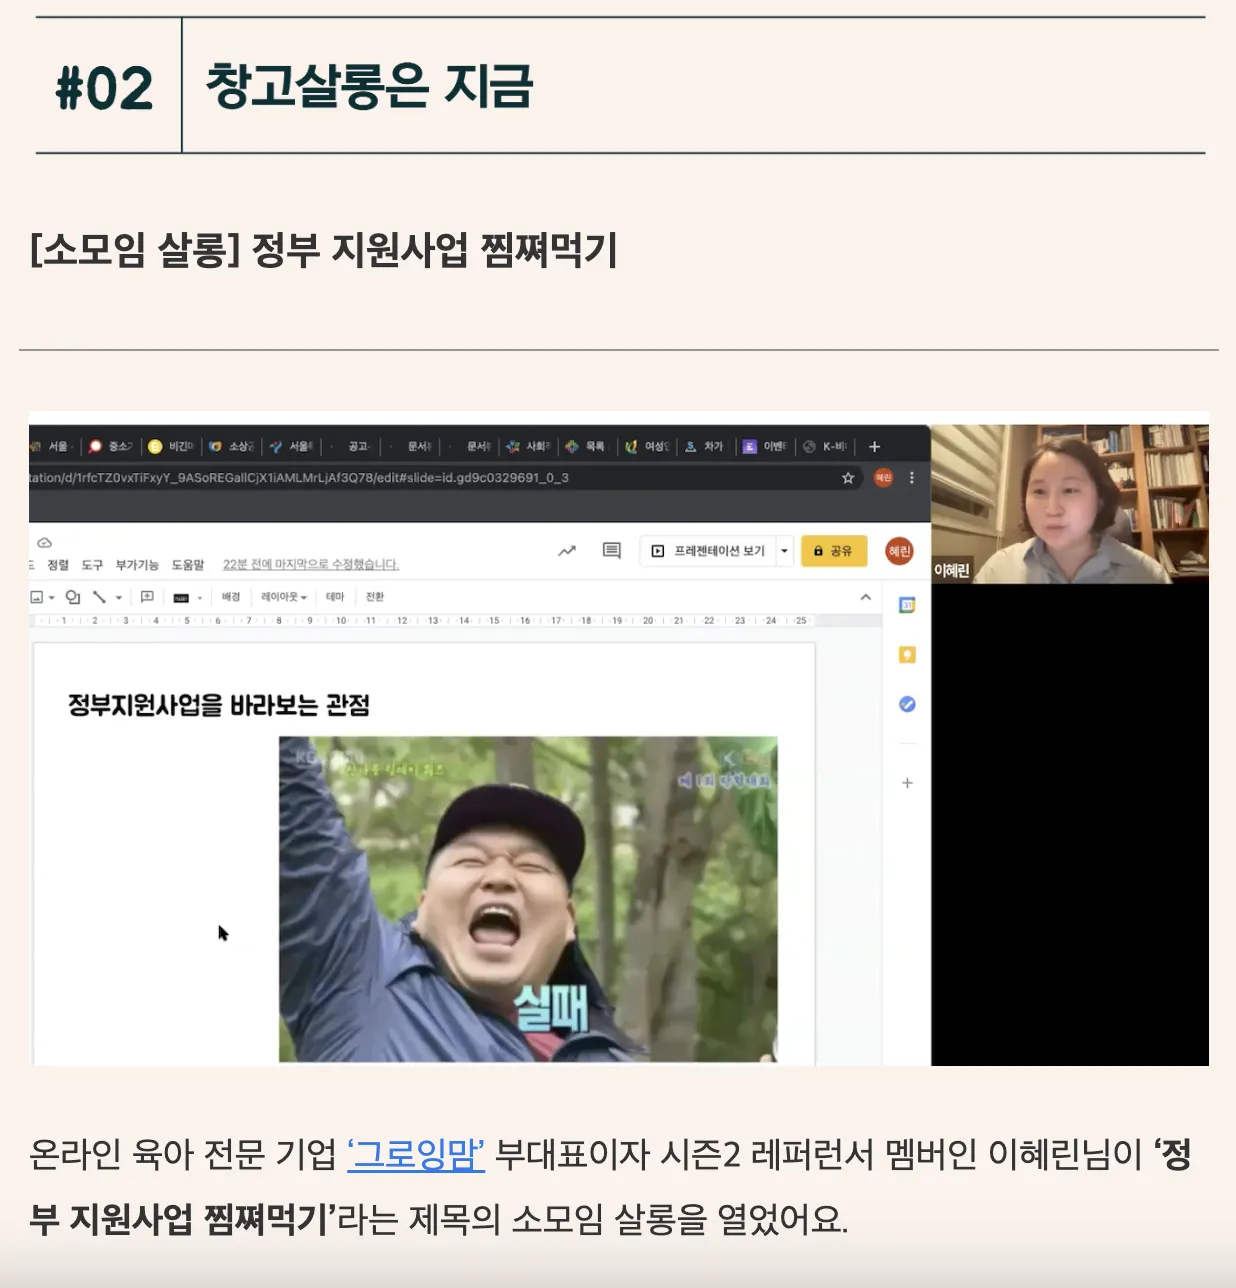Switch to the 공고 browser tab

tap(352, 446)
